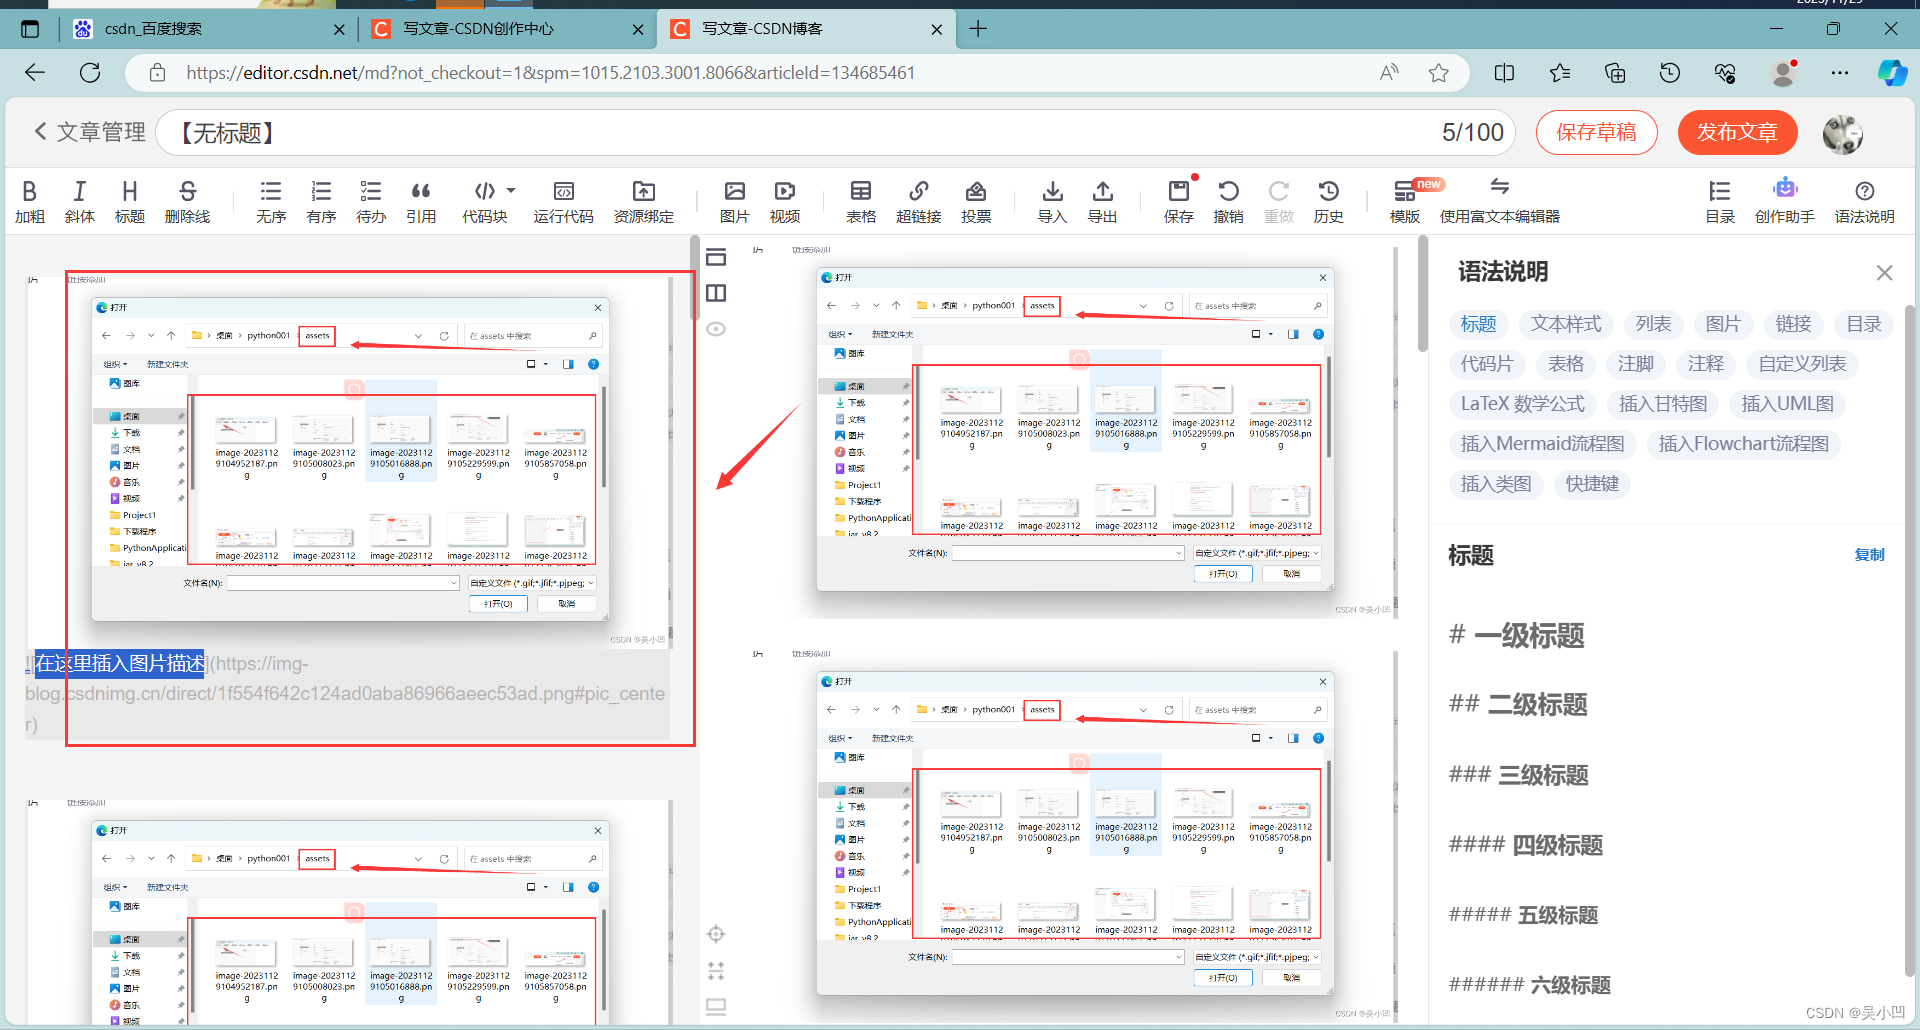Screen dimensions: 1920x1030
Task: Open templates (模版)
Action: pyautogui.click(x=1405, y=201)
